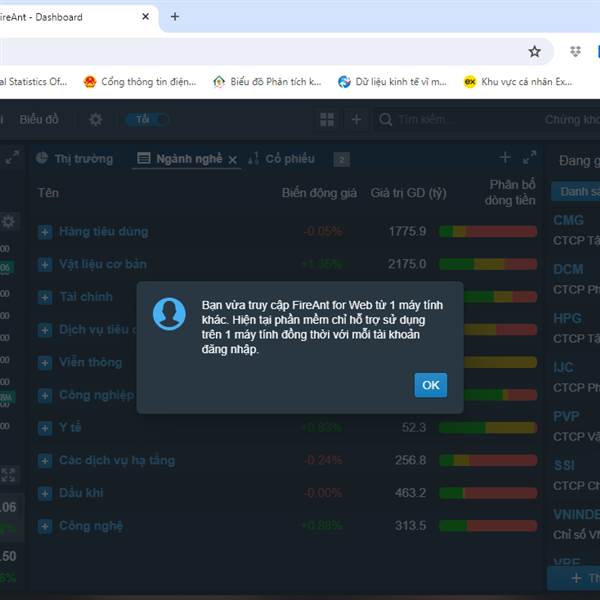Screen dimensions: 600x600
Task: Bookmark this page with the star icon
Action: 534,51
